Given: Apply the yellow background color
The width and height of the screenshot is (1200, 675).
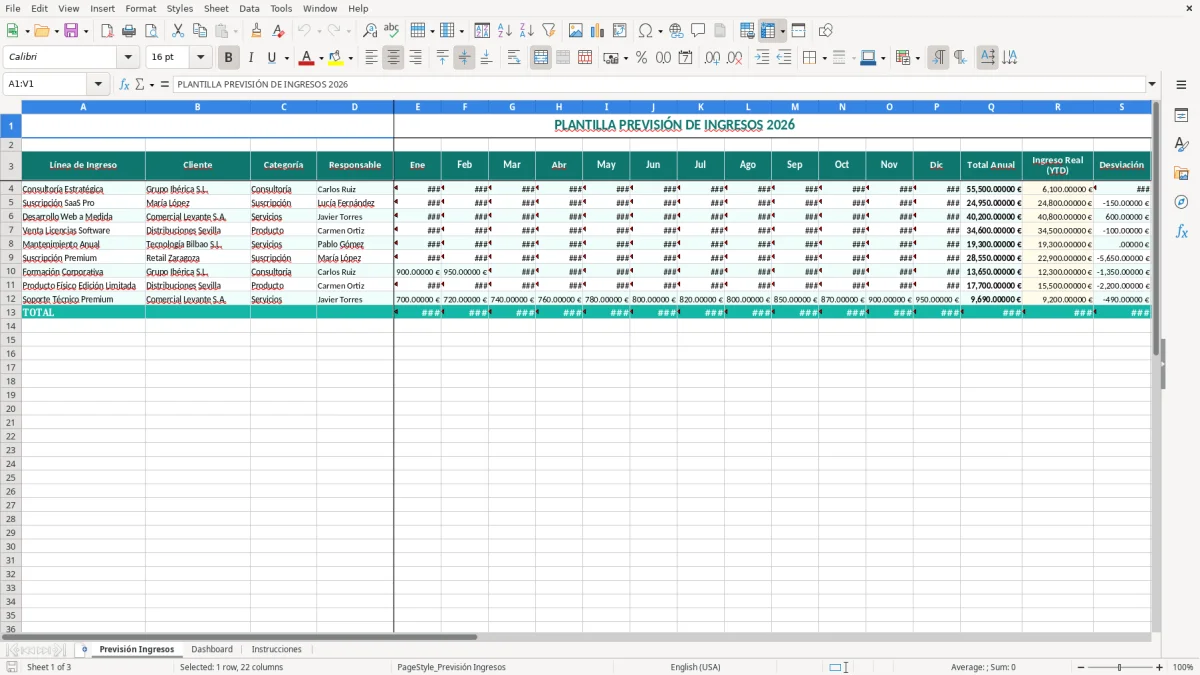Looking at the screenshot, I should tap(336, 58).
